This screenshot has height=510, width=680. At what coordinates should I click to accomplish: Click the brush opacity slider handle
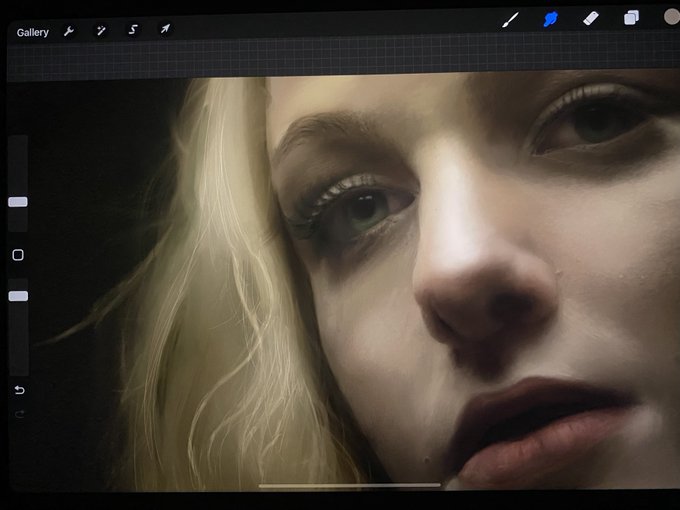point(18,296)
